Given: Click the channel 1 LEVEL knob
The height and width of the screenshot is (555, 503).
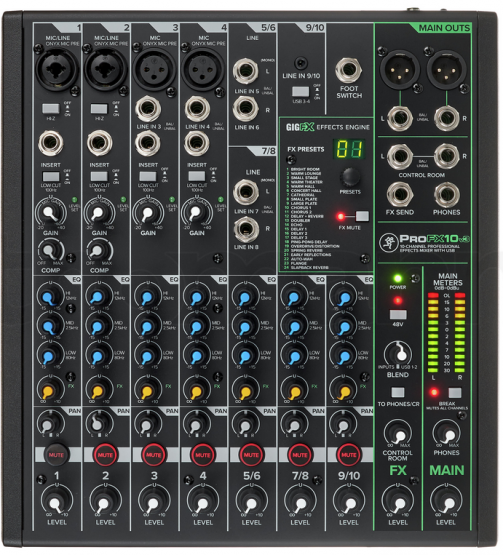Looking at the screenshot, I should pyautogui.click(x=57, y=502).
